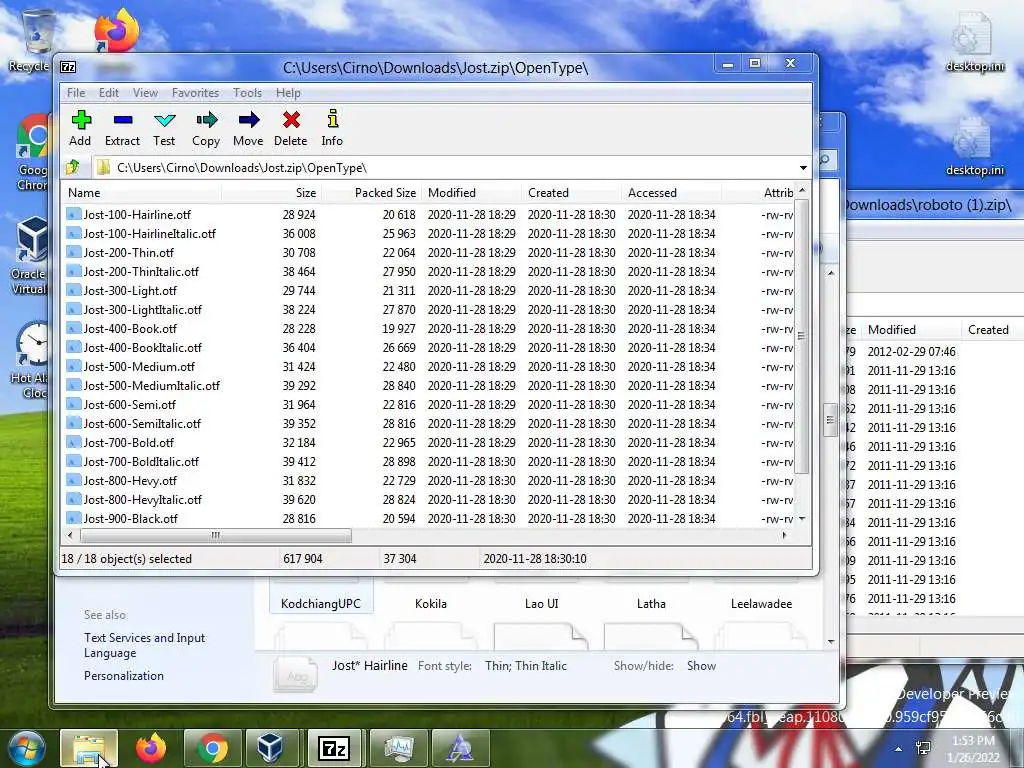Viewport: 1024px width, 768px height.
Task: Select the Kokila font in Fonts window
Action: [431, 603]
